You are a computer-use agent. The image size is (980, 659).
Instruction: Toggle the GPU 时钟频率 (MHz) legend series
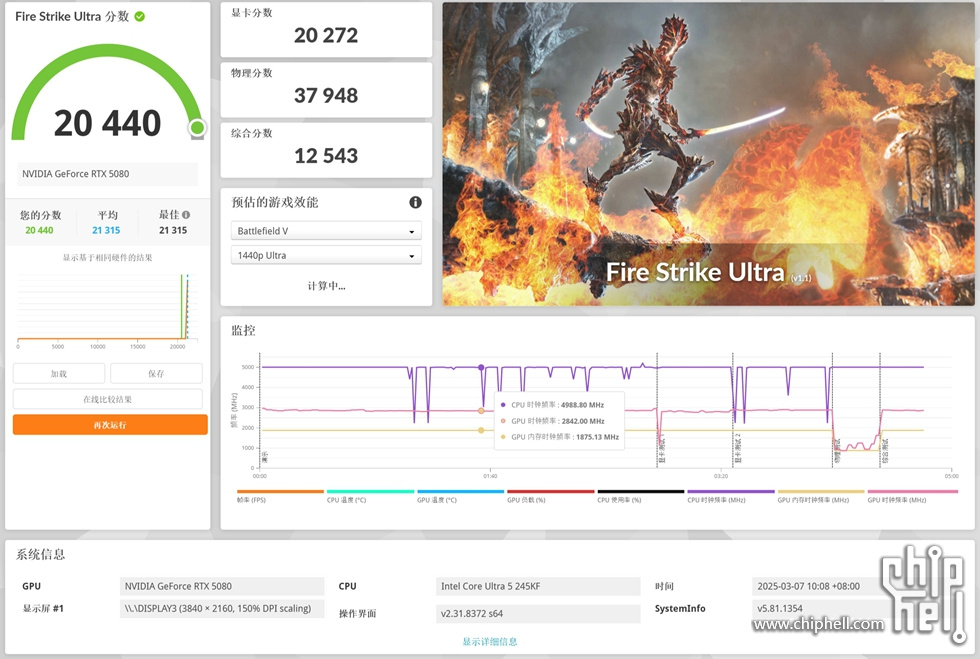pos(912,496)
